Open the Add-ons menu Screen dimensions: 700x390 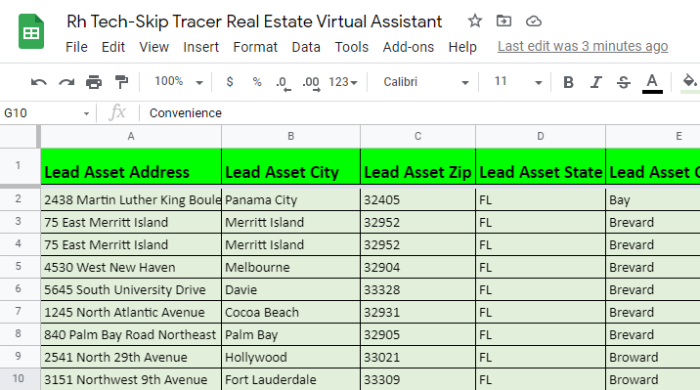[x=408, y=47]
